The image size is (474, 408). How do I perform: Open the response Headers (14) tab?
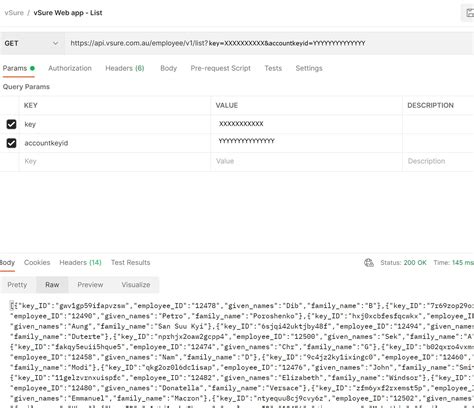click(80, 263)
